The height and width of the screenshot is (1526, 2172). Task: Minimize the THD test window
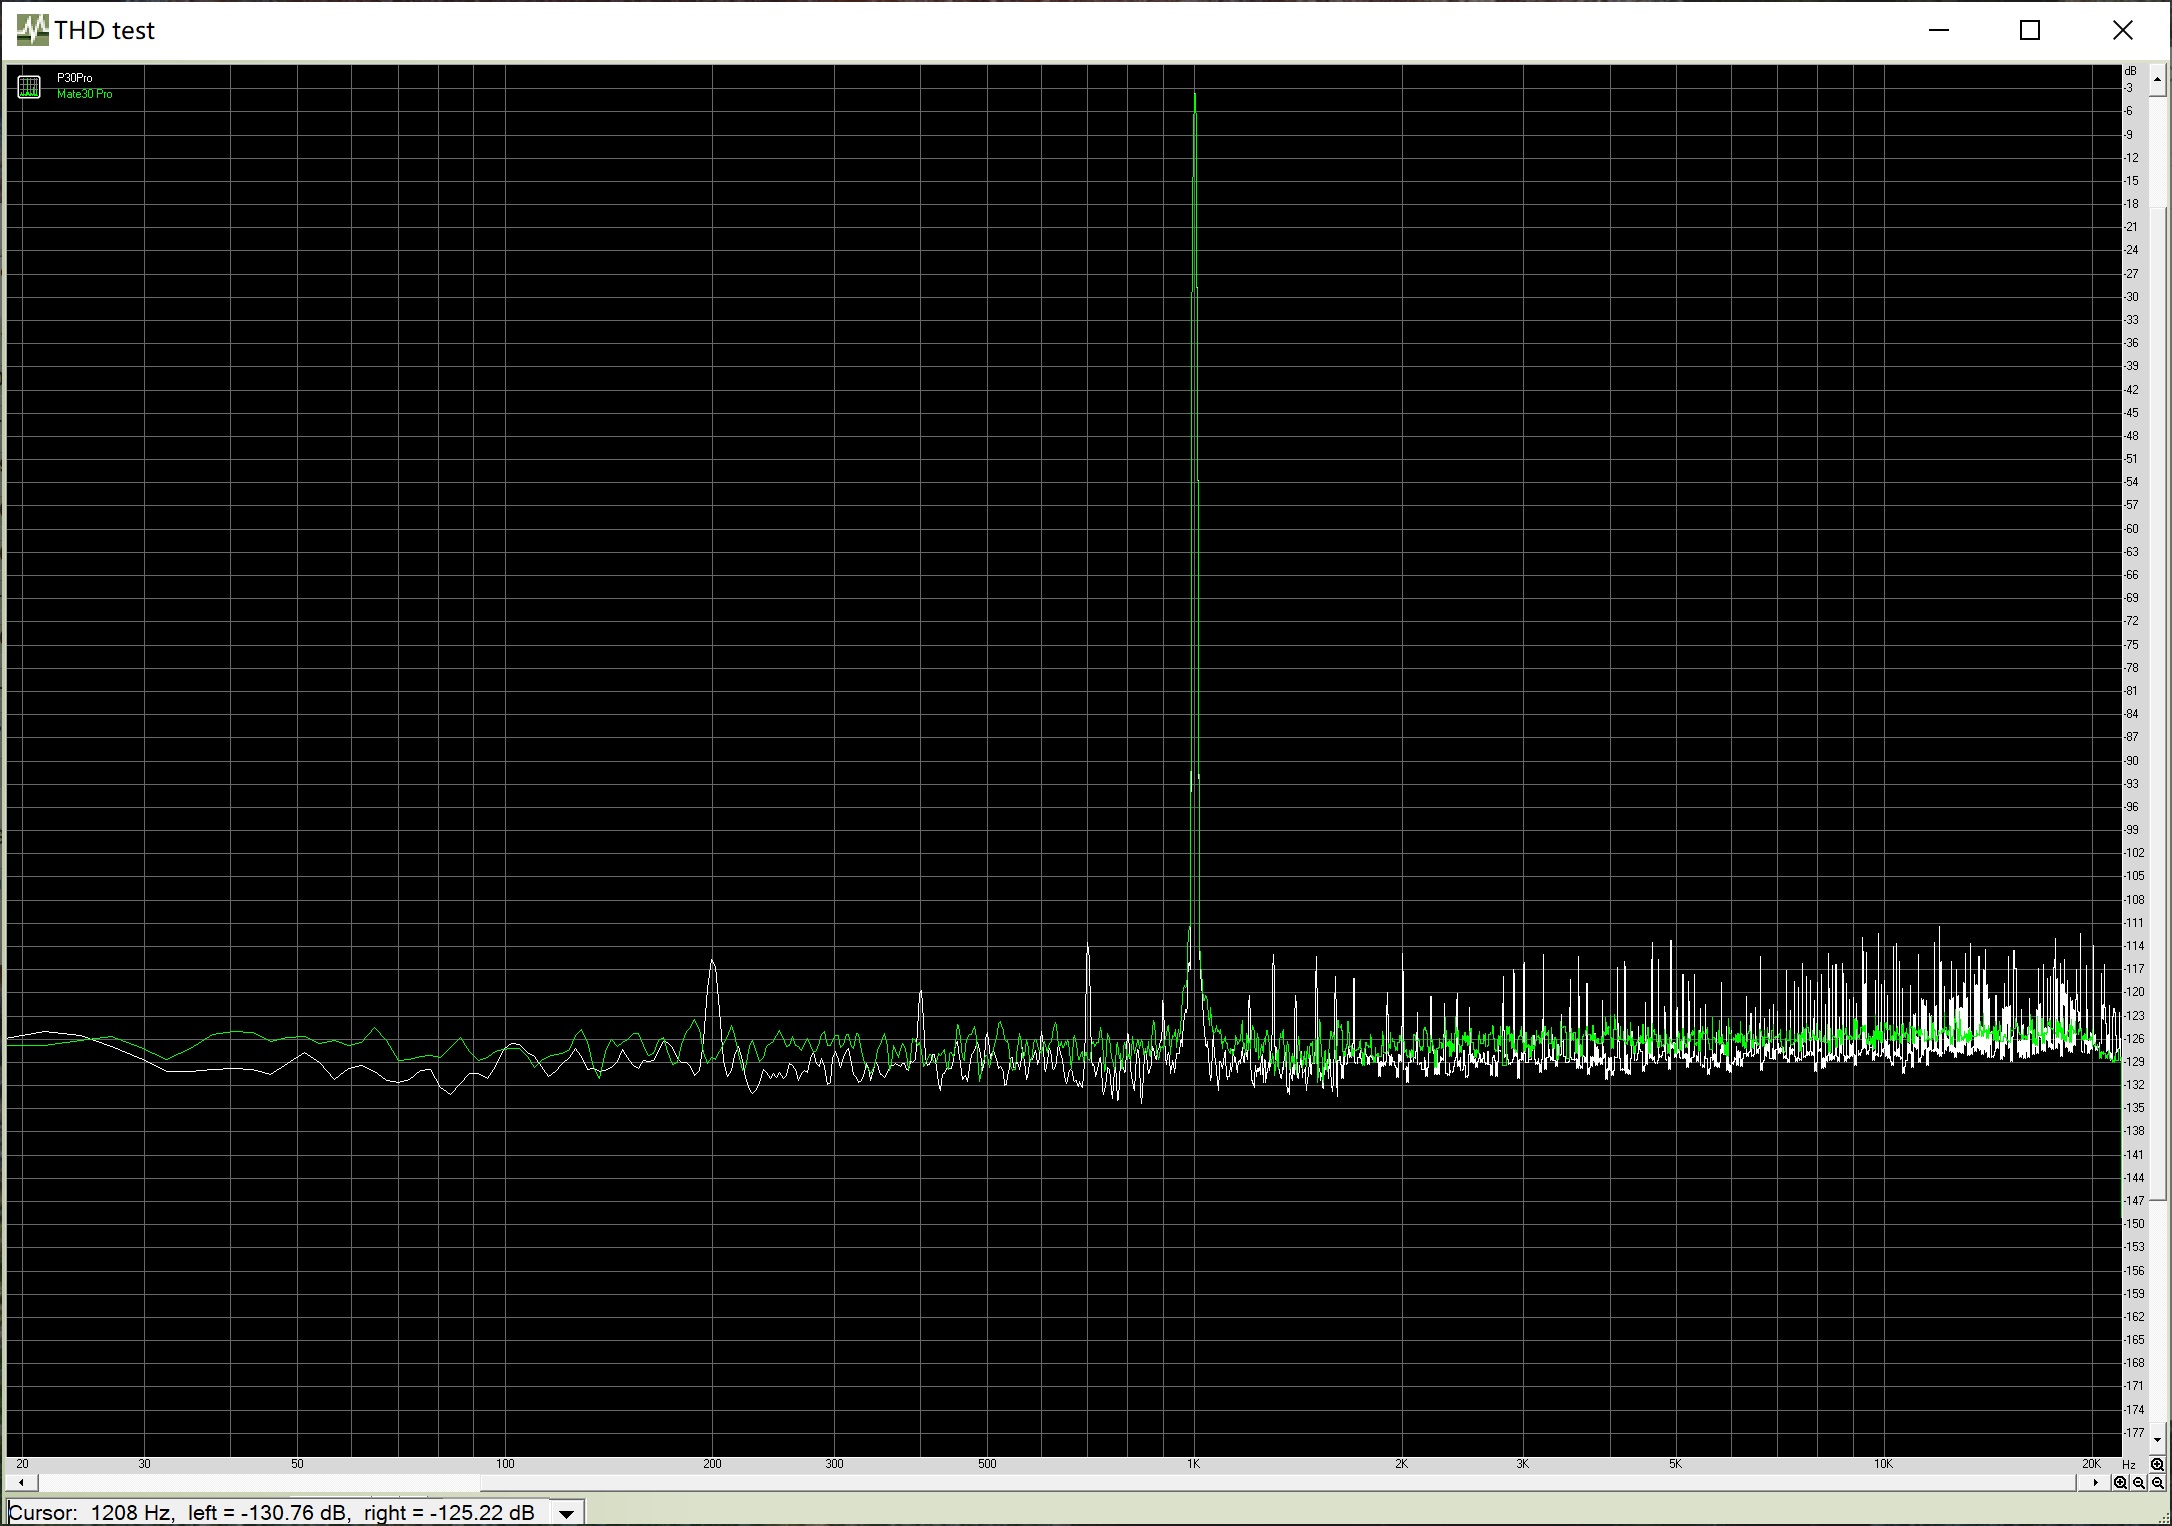pos(1938,30)
